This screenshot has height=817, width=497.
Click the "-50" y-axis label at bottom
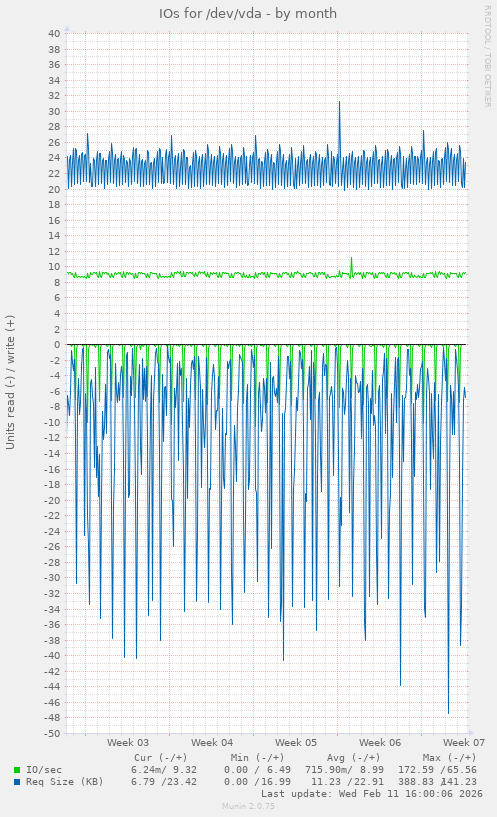pyautogui.click(x=52, y=734)
